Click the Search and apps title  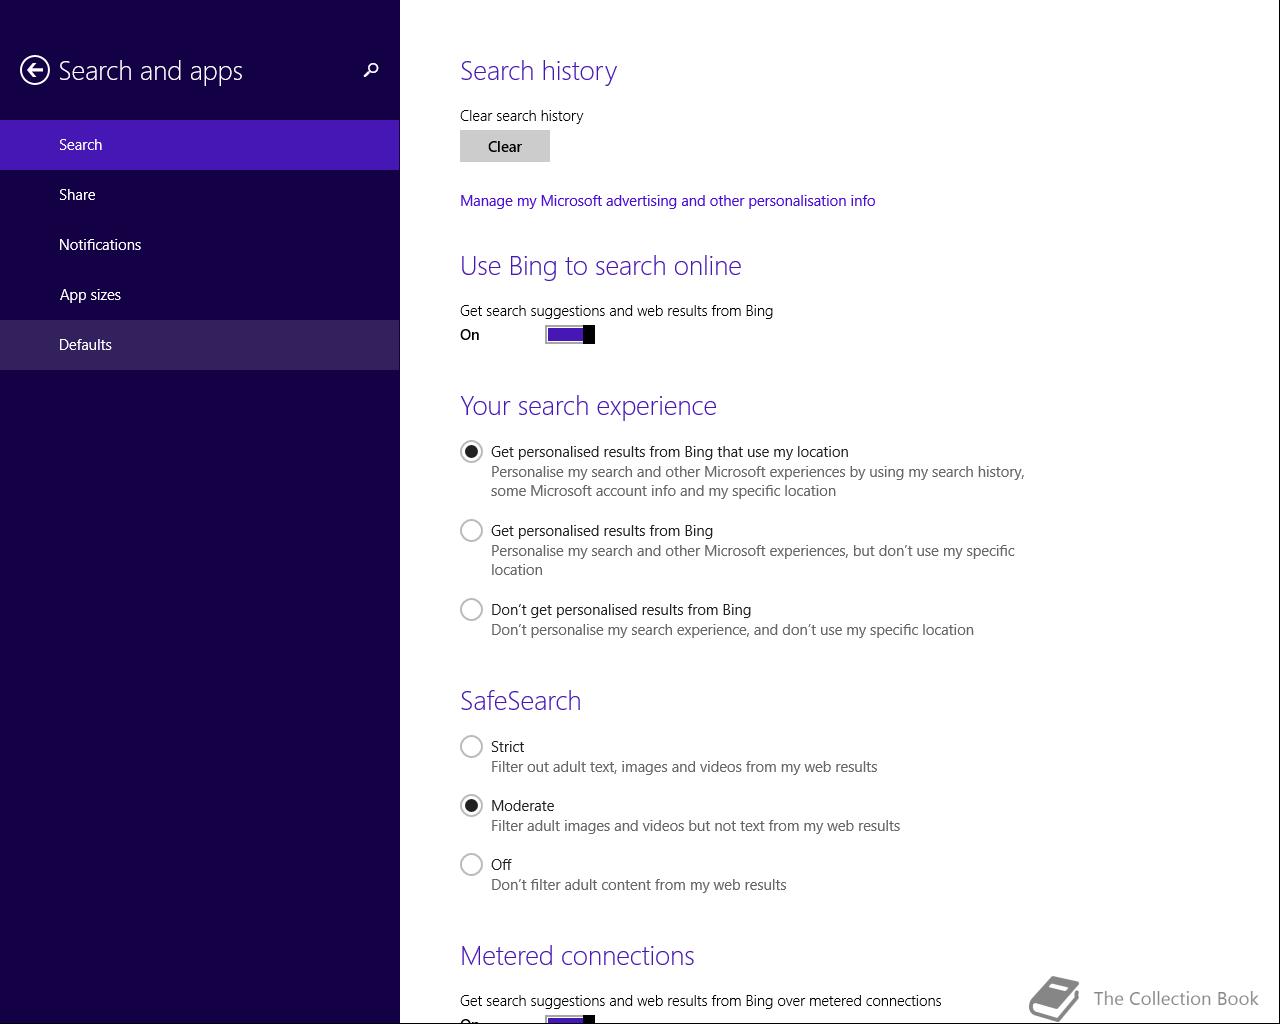point(150,71)
